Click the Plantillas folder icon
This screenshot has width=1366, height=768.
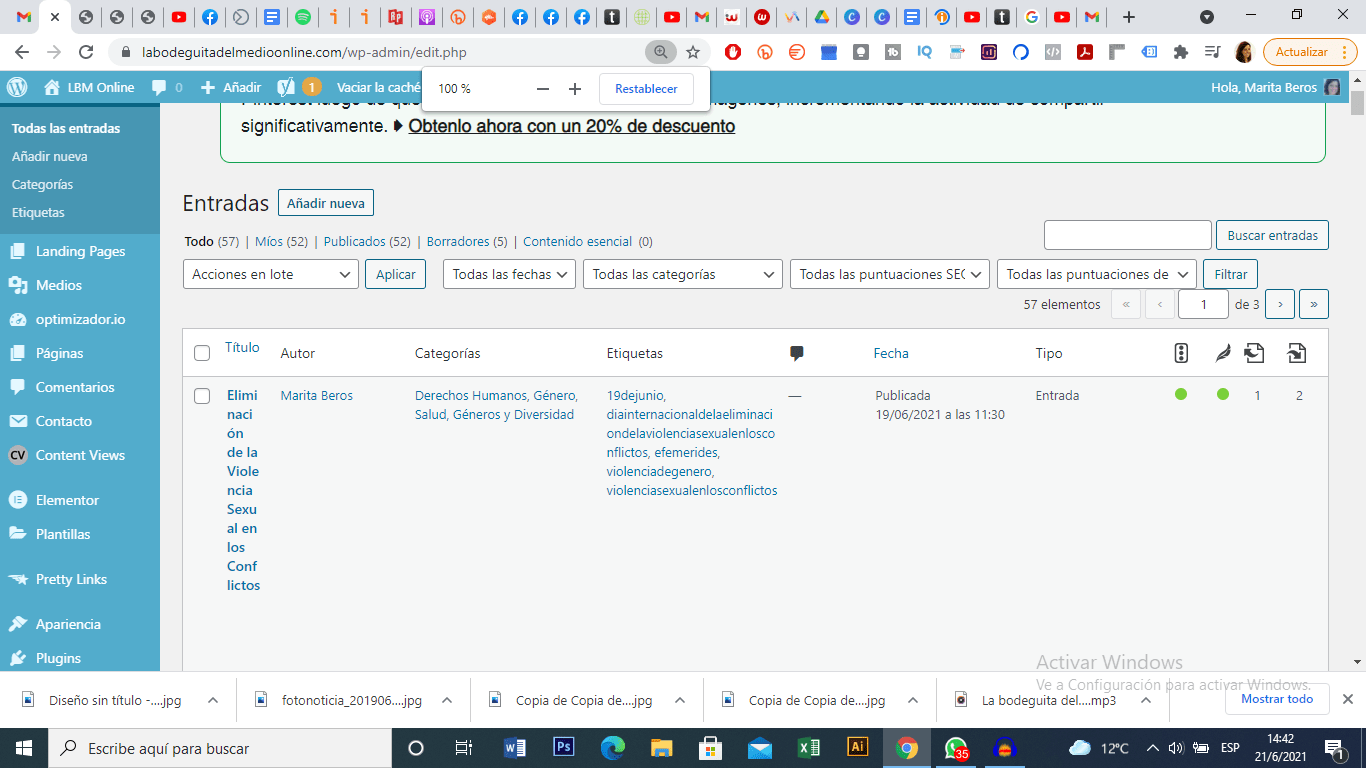(17, 534)
